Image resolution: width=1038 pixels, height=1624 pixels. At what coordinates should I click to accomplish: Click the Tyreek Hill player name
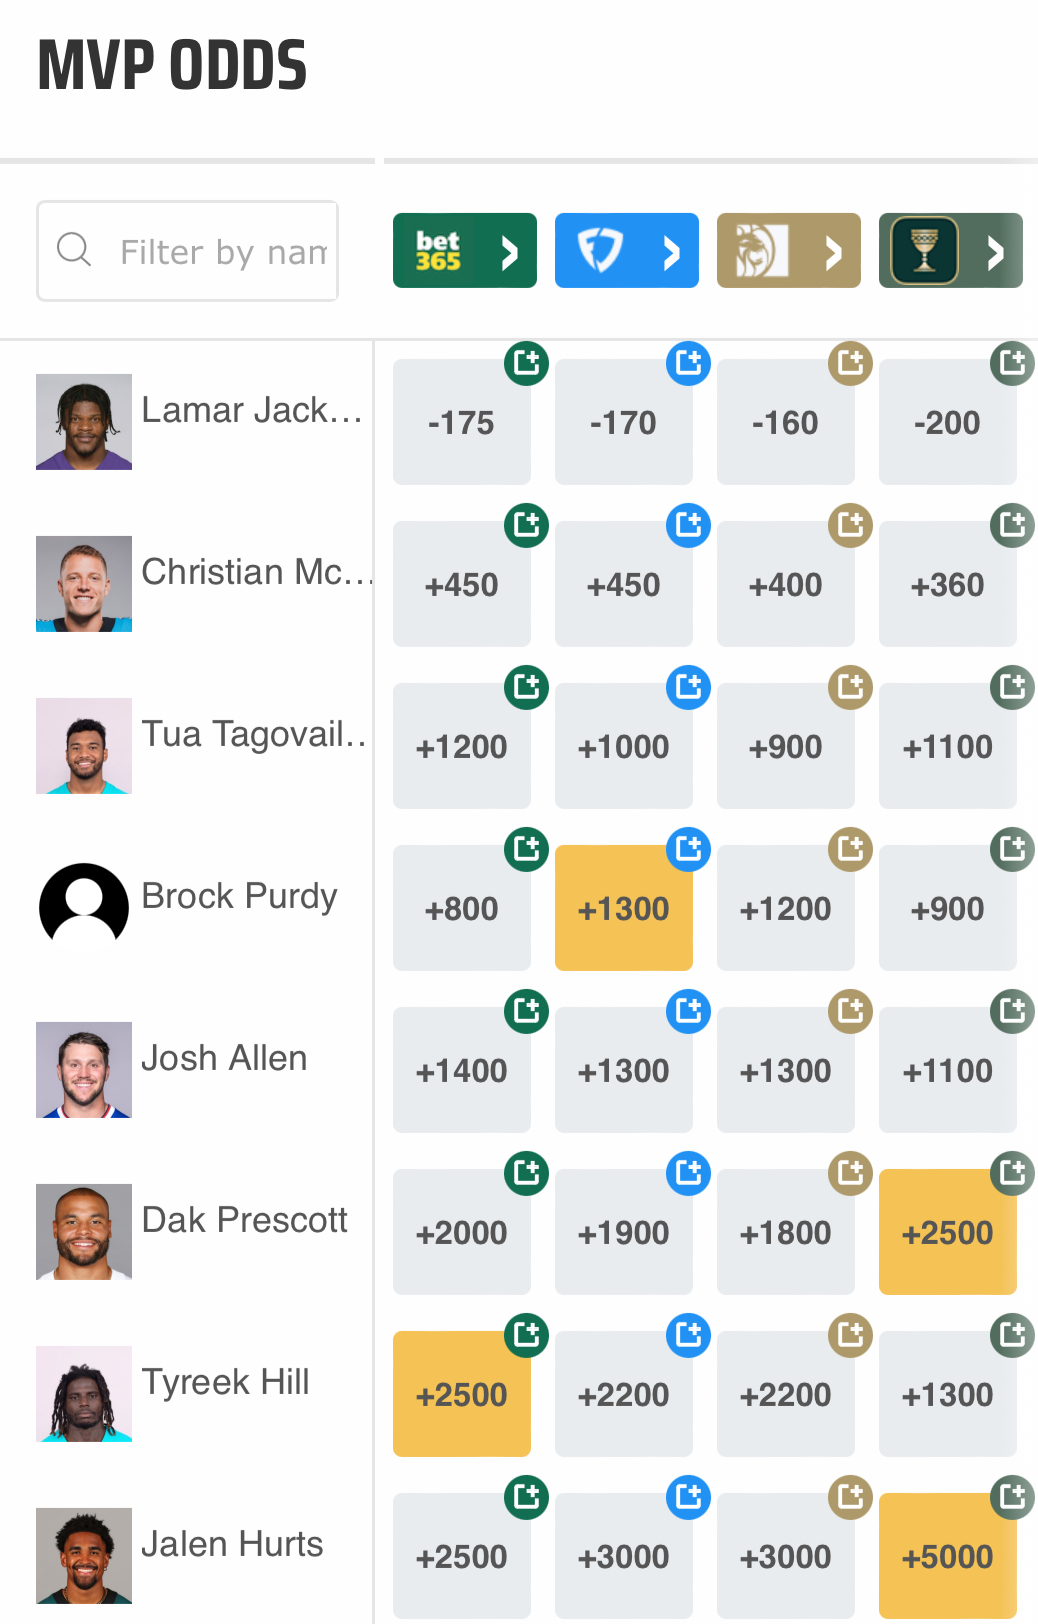(225, 1382)
